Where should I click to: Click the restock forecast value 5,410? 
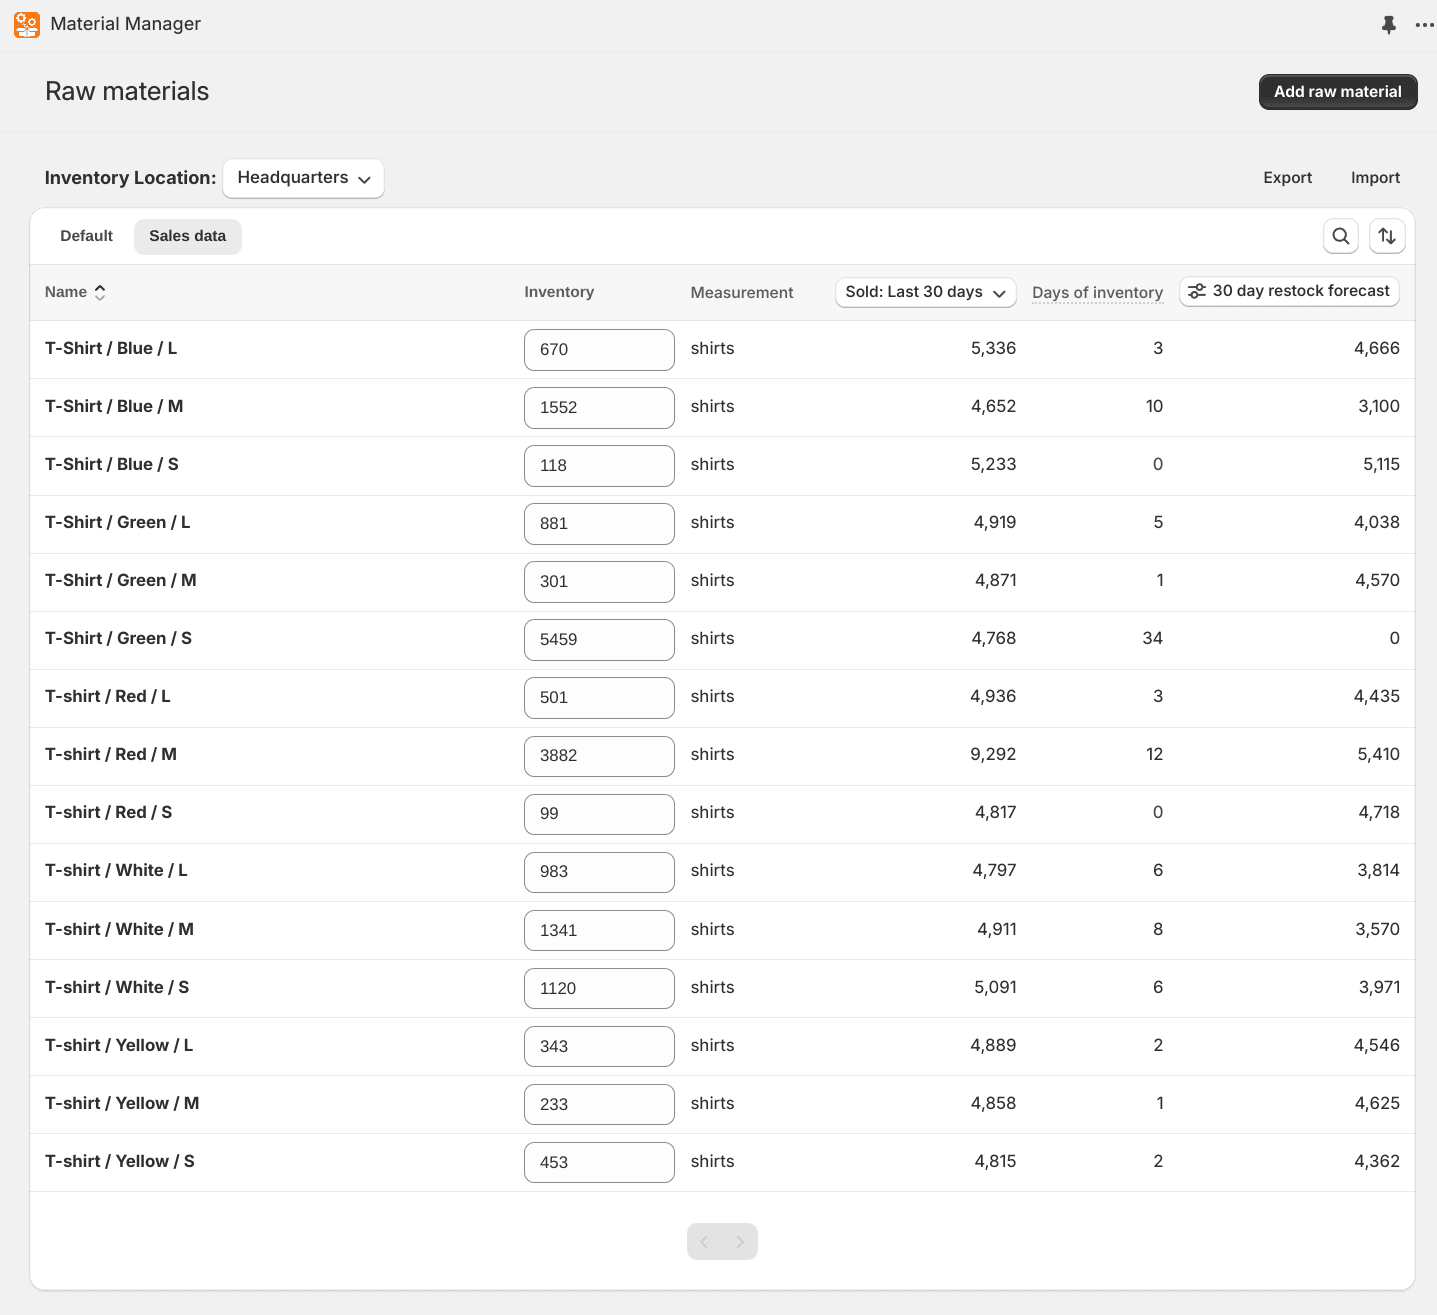(1378, 754)
